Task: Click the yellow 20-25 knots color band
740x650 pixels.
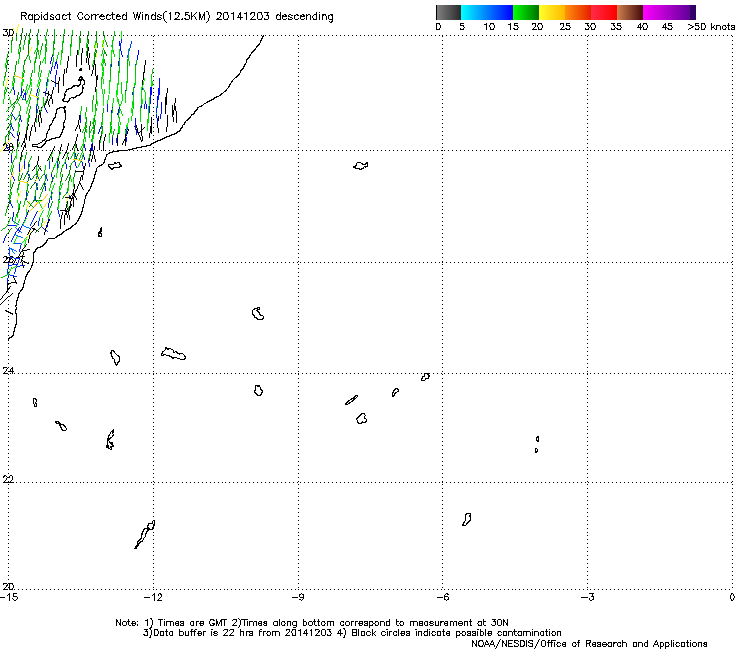Action: 552,12
